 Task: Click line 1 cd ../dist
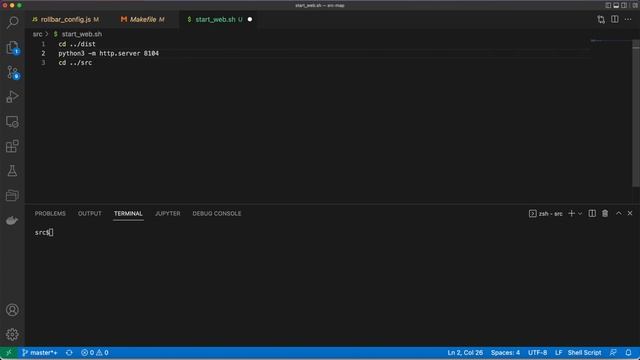[x=77, y=44]
